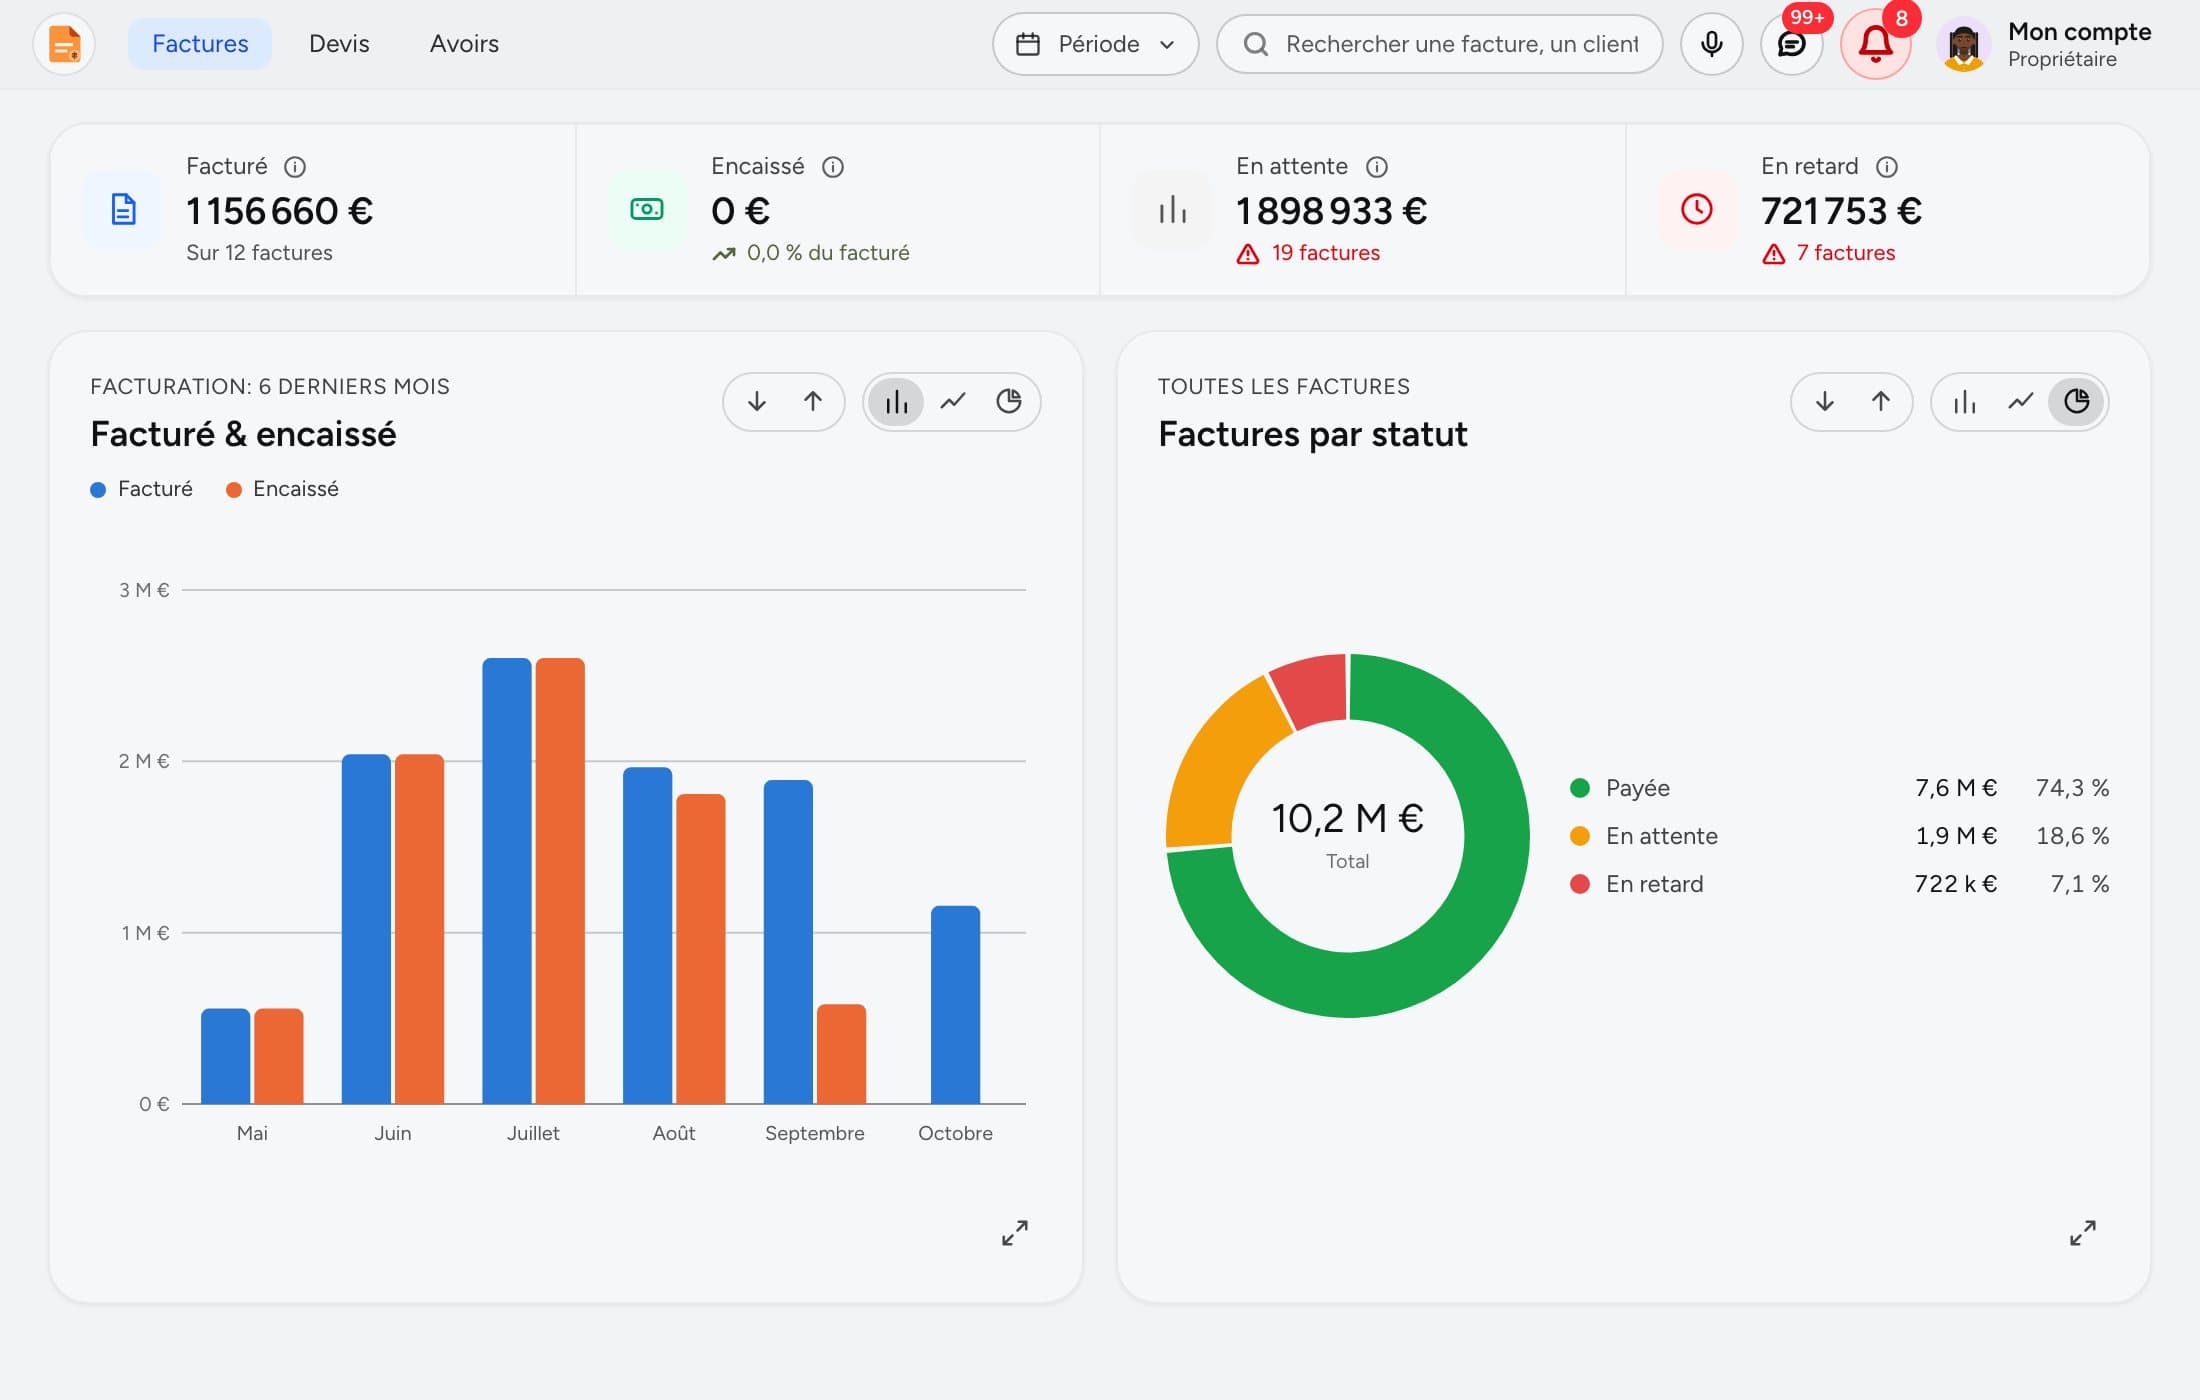Click the 7 factures overdue link
2200x1400 pixels.
point(1828,253)
